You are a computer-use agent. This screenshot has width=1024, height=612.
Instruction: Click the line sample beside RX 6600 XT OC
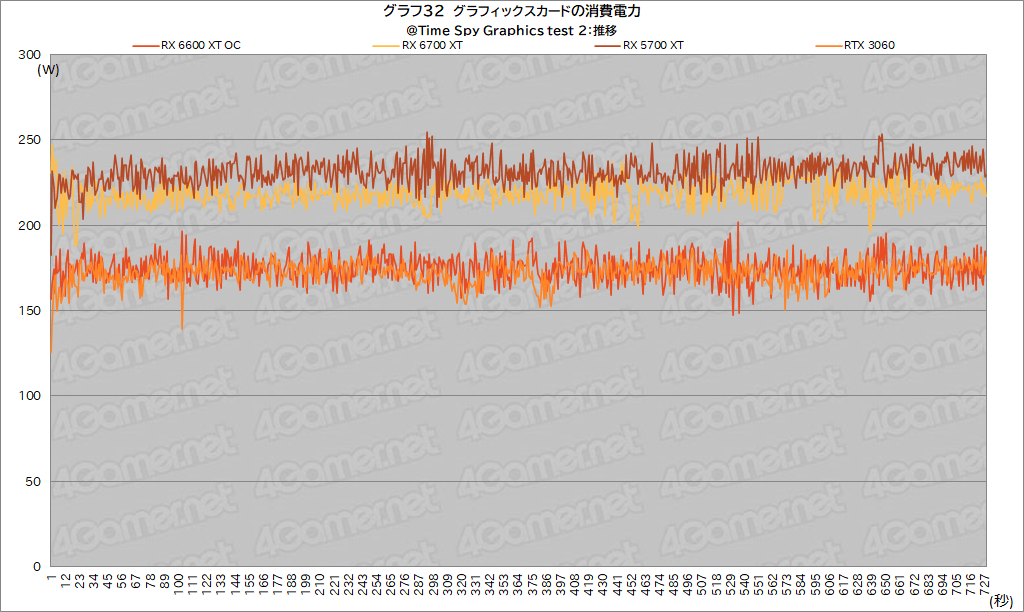tap(146, 46)
